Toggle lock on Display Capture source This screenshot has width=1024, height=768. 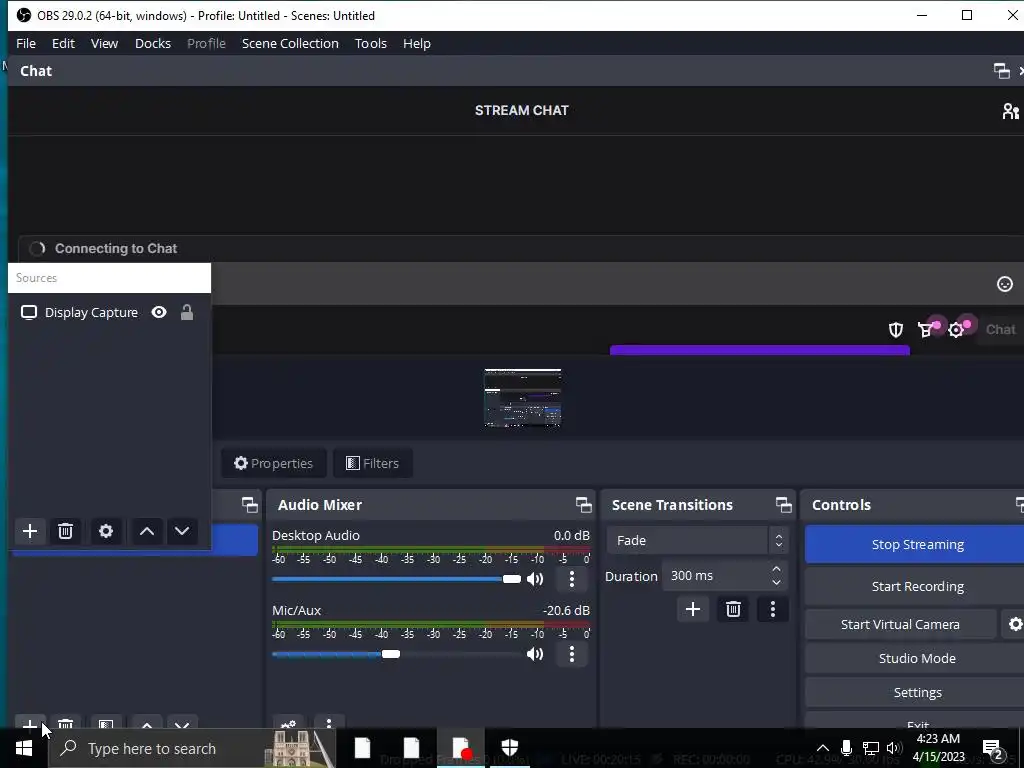click(x=187, y=312)
